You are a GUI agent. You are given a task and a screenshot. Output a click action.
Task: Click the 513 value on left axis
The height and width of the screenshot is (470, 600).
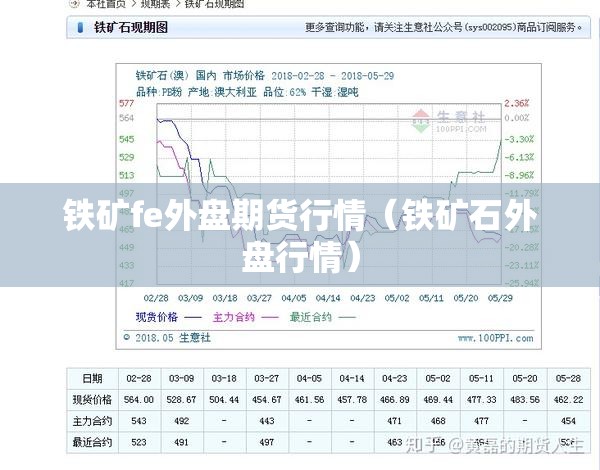127,175
